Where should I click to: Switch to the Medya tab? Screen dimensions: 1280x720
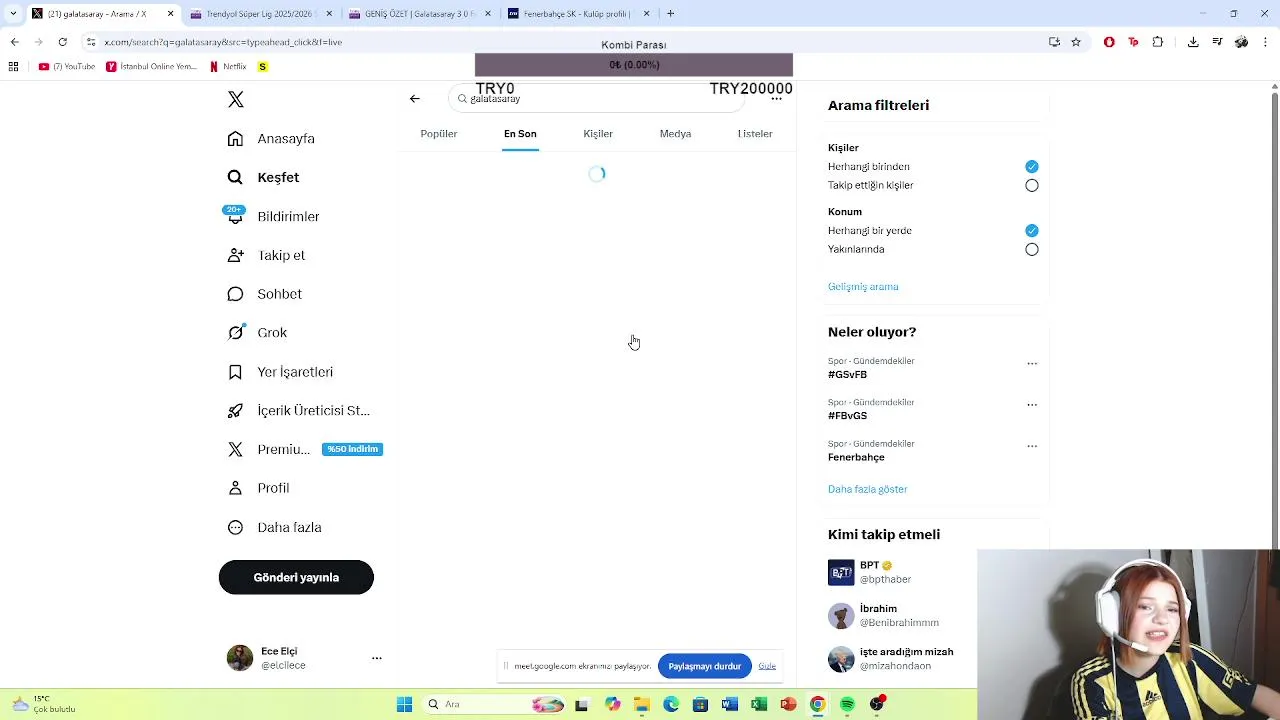click(675, 134)
